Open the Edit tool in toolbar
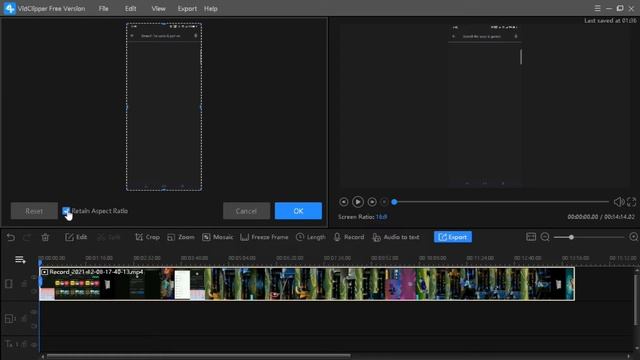Image resolution: width=640 pixels, height=360 pixels. tap(76, 237)
